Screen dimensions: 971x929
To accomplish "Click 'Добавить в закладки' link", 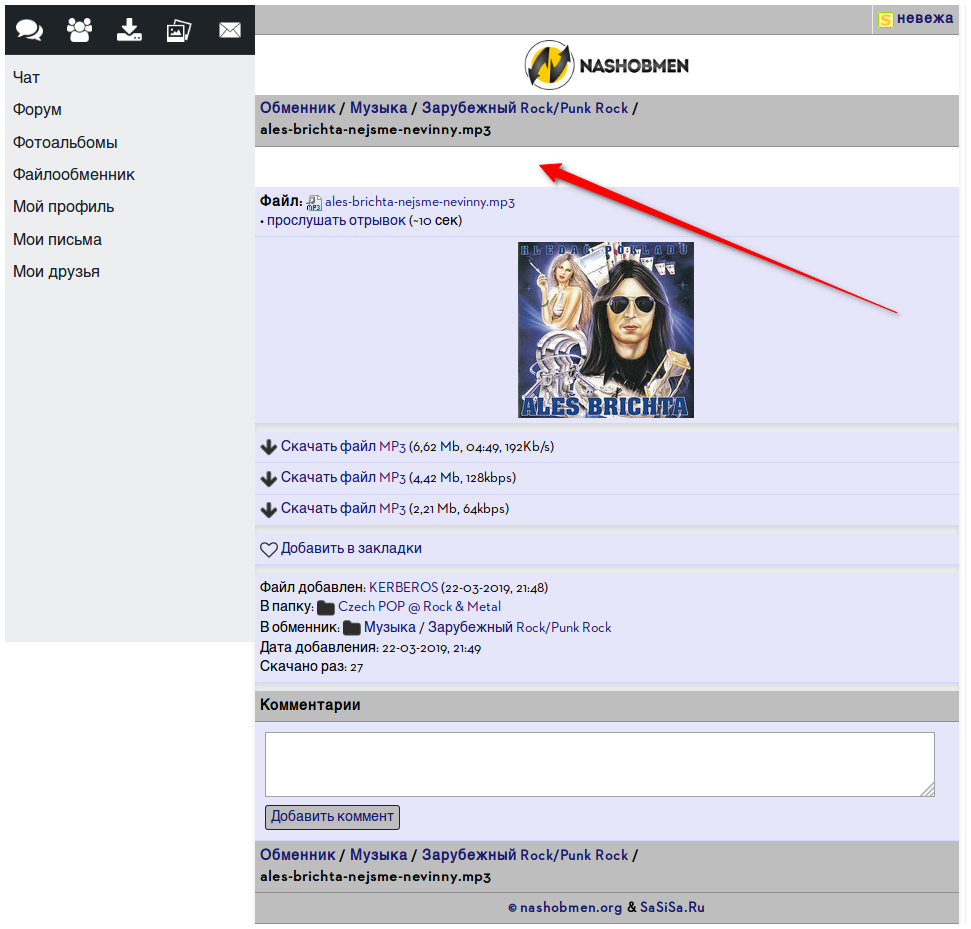I will (351, 548).
